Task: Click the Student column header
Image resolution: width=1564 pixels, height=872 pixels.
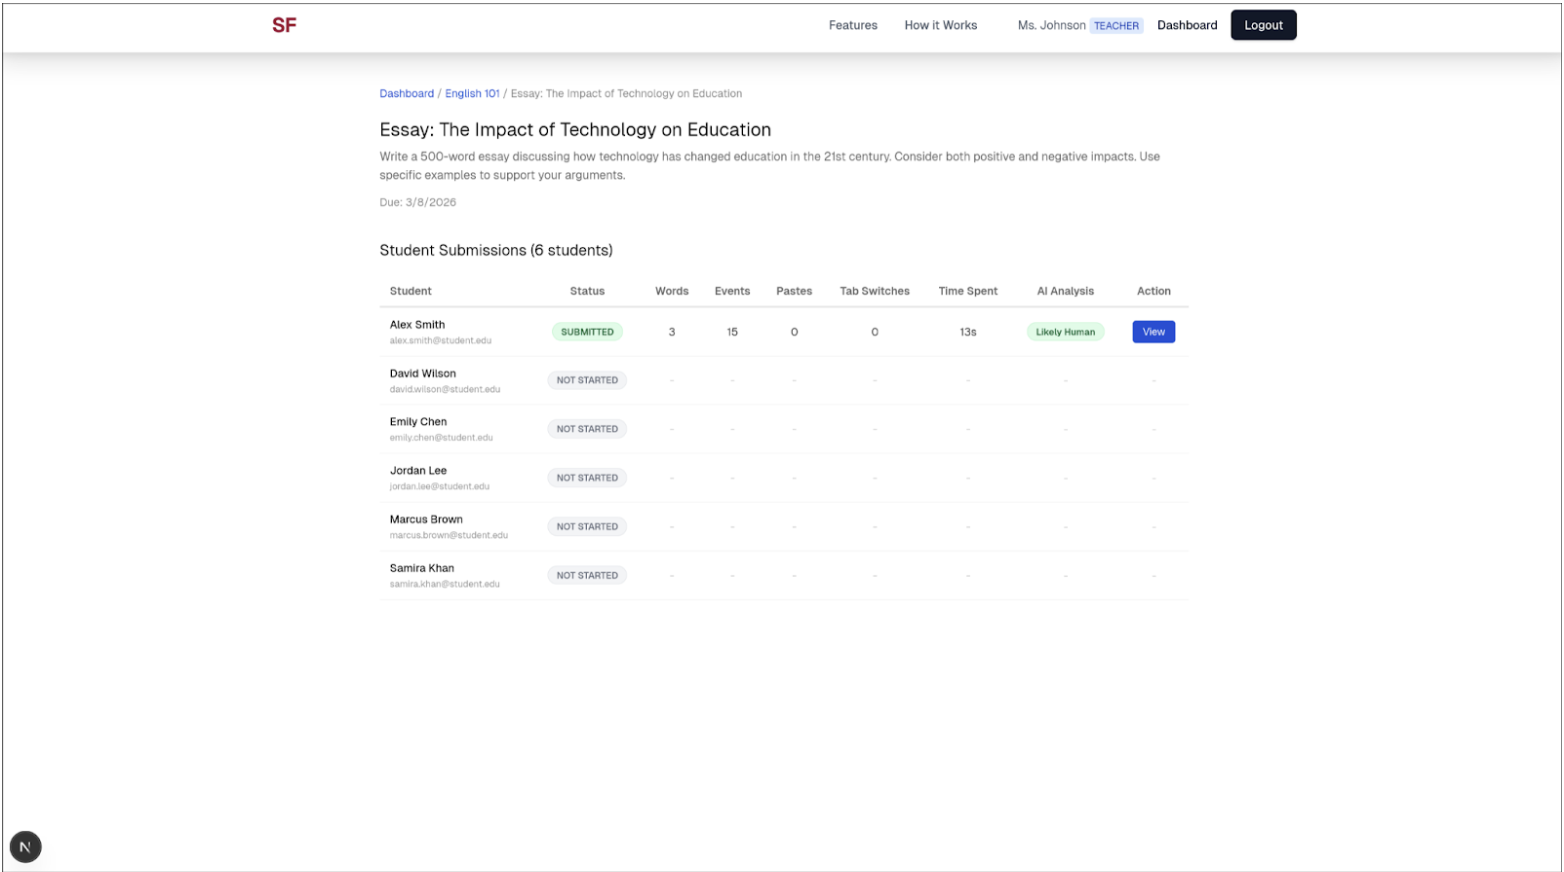Action: pyautogui.click(x=411, y=291)
